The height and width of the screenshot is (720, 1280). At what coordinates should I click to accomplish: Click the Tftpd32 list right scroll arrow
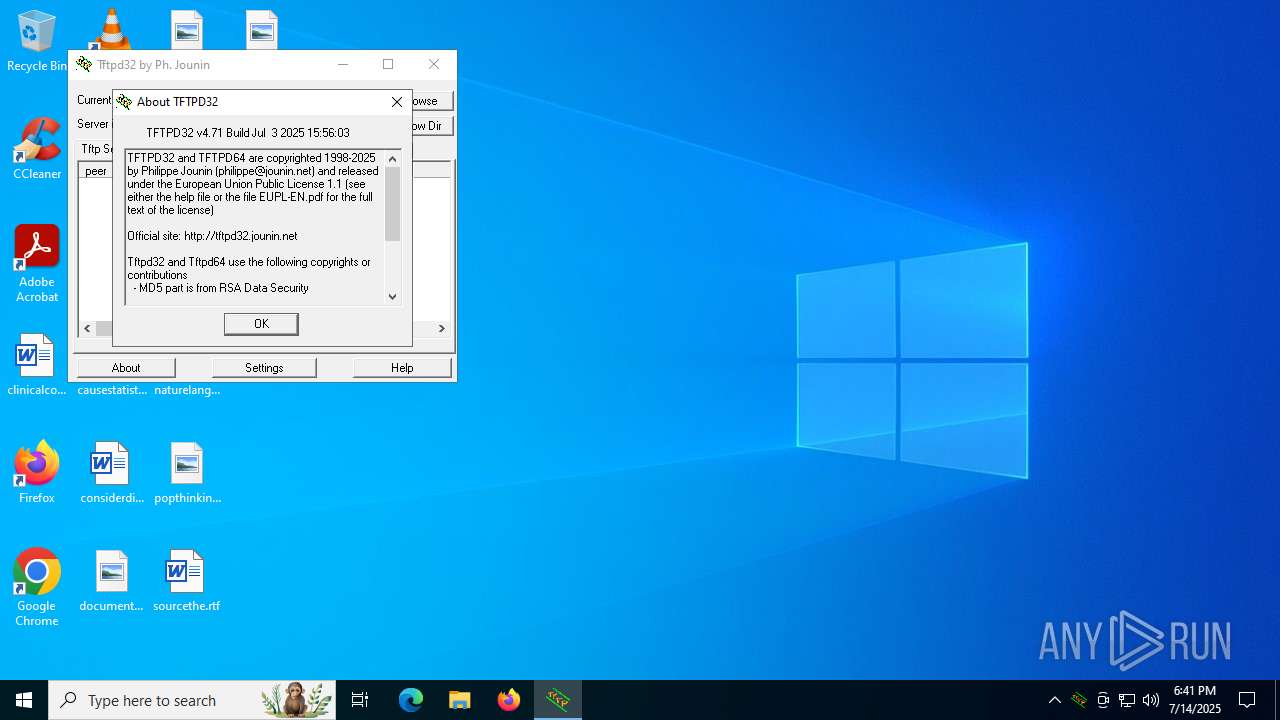441,328
